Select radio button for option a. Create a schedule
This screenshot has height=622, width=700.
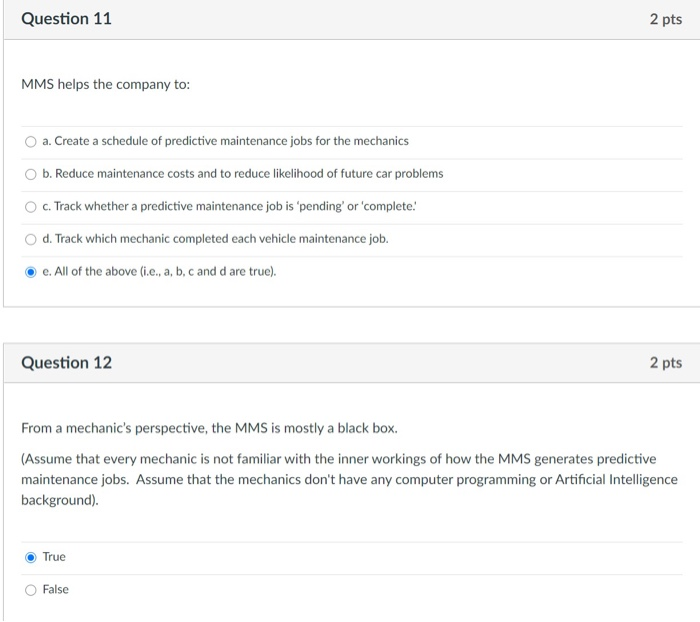click(x=30, y=142)
